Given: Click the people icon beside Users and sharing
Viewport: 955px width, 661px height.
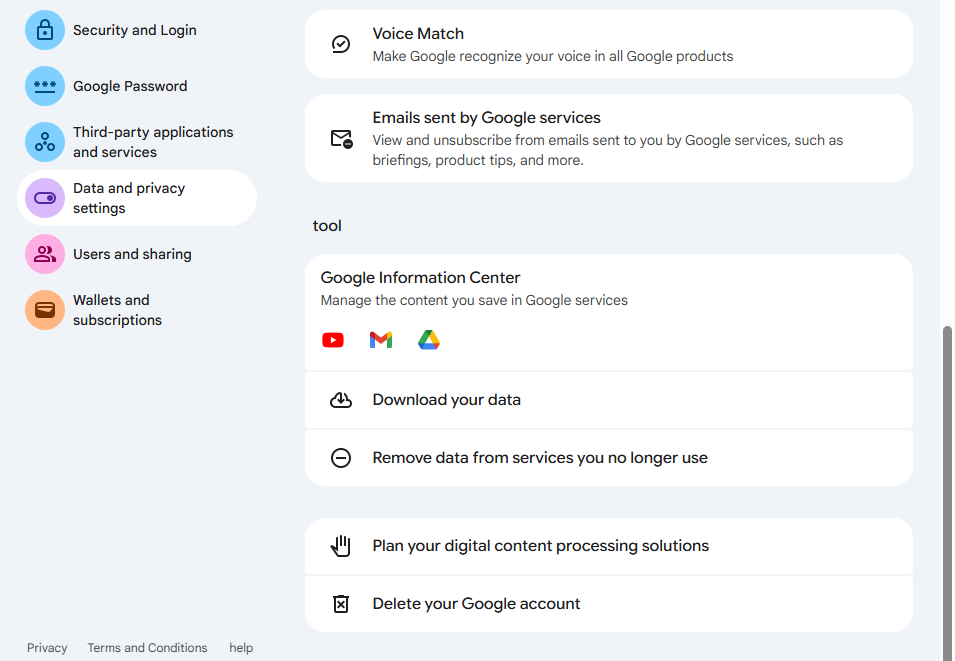Looking at the screenshot, I should pyautogui.click(x=44, y=254).
